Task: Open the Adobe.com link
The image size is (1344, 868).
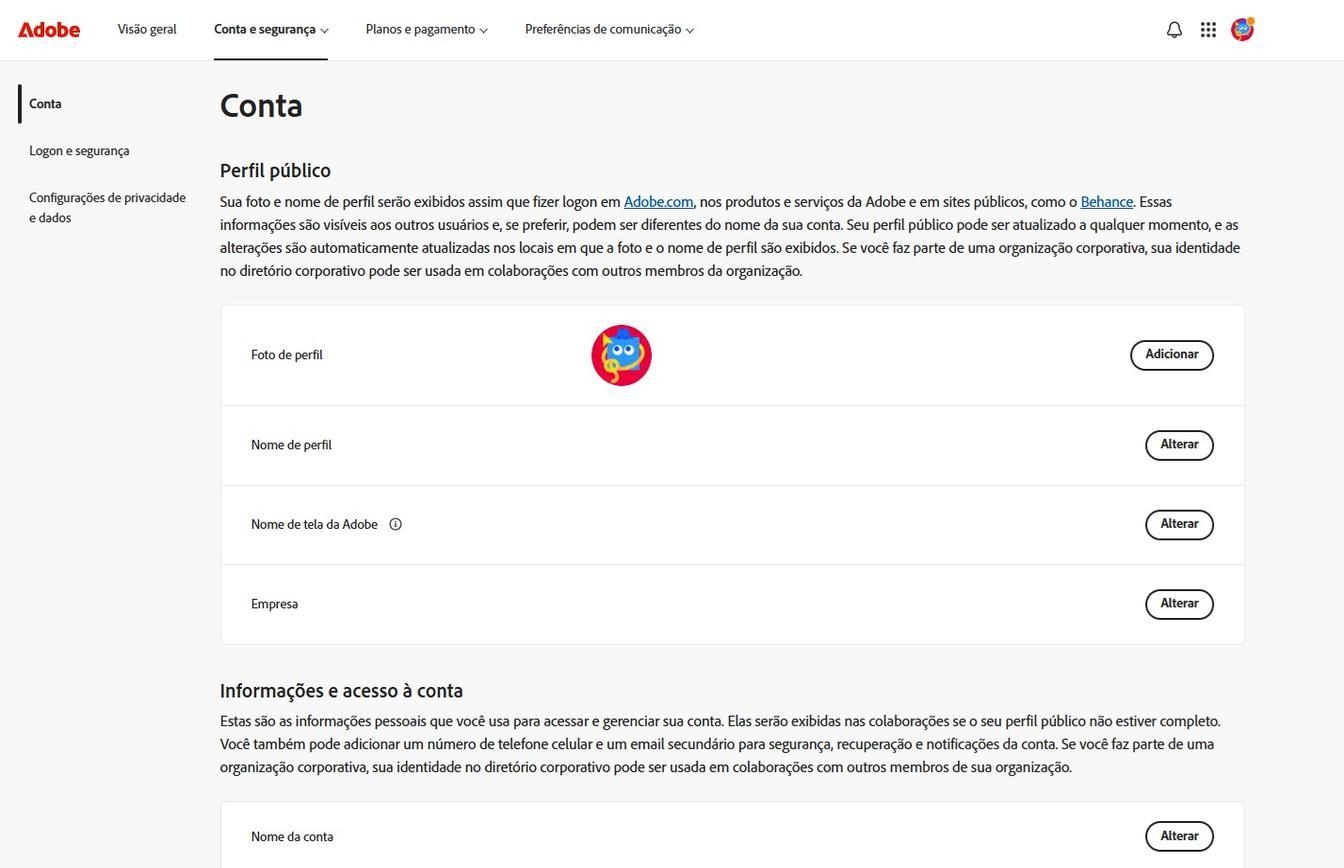Action: pos(658,201)
